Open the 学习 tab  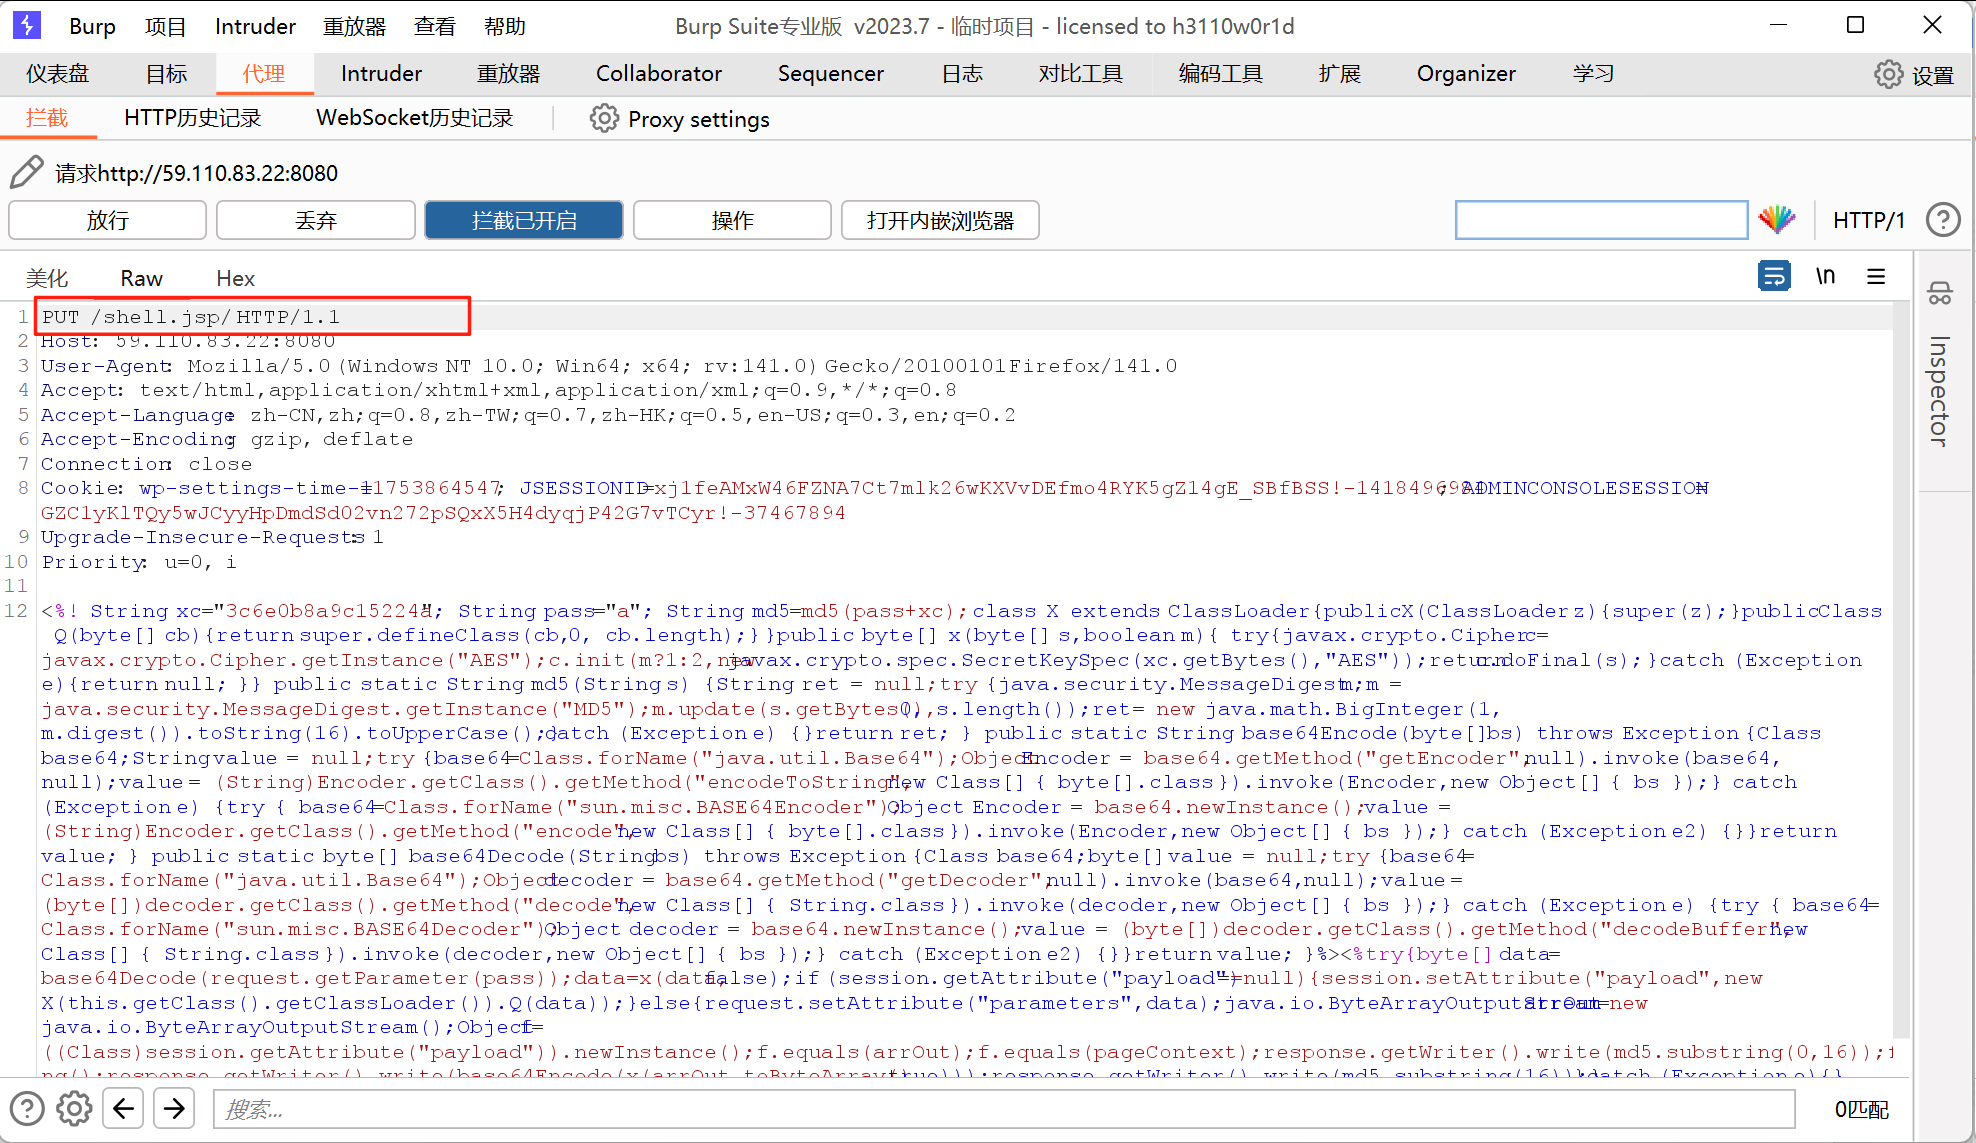click(x=1593, y=74)
